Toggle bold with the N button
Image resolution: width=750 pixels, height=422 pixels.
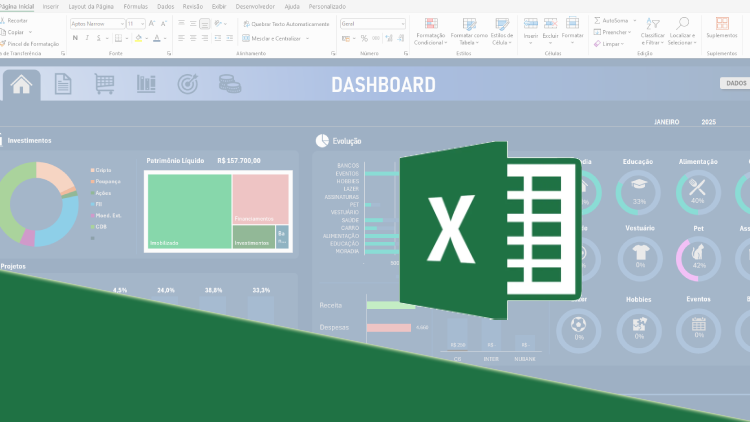(75, 38)
